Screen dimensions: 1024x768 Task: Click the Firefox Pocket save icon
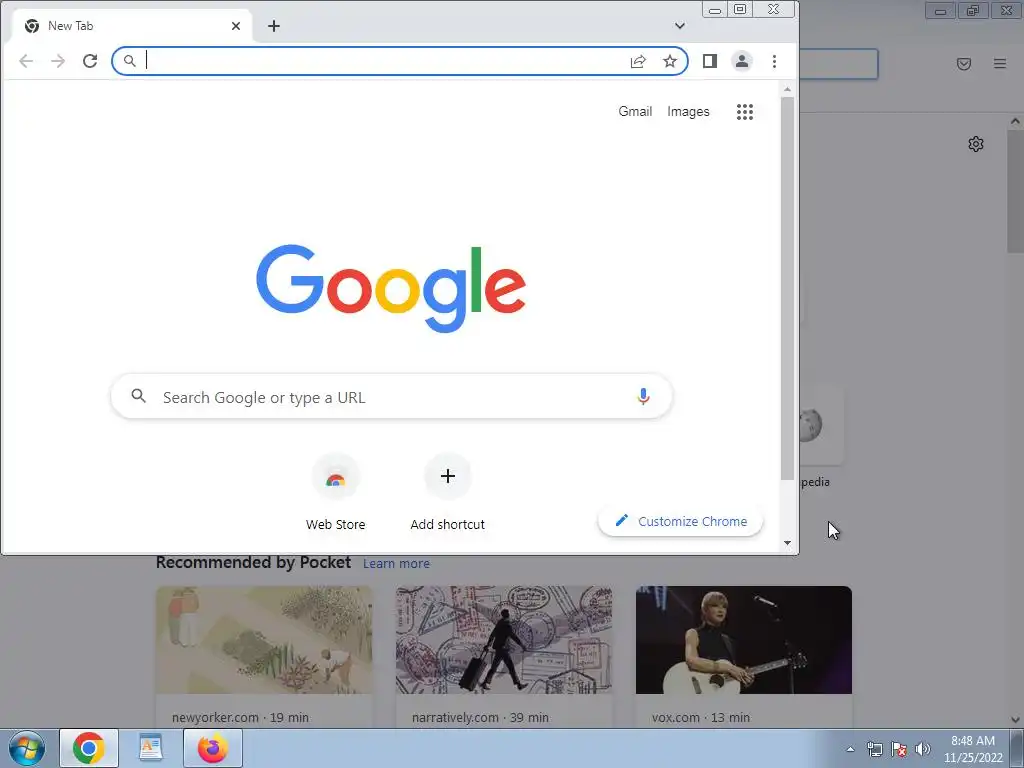coord(964,64)
